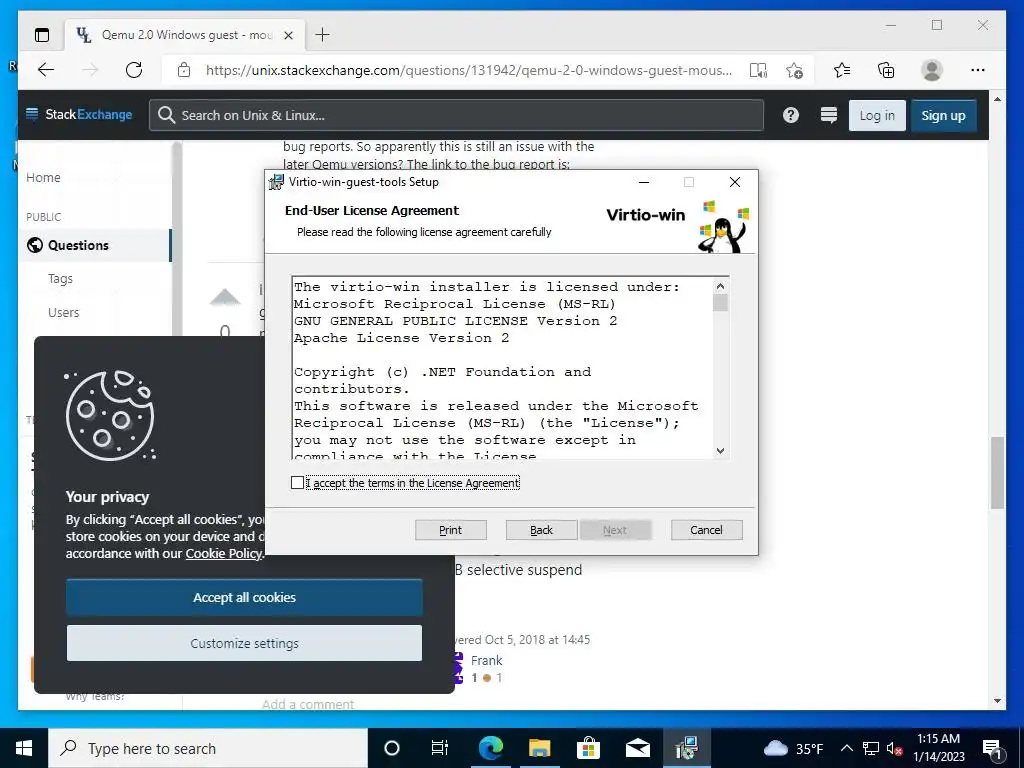
Task: Click the Stack Exchange logo
Action: coord(79,114)
